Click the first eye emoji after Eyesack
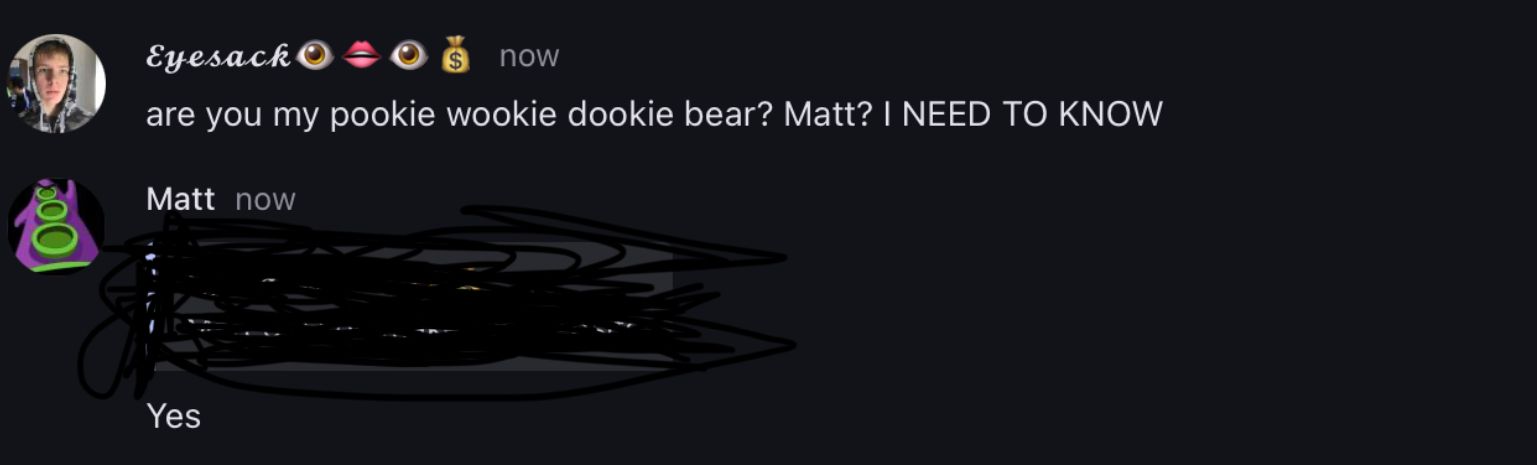The height and width of the screenshot is (465, 1537). pyautogui.click(x=316, y=56)
